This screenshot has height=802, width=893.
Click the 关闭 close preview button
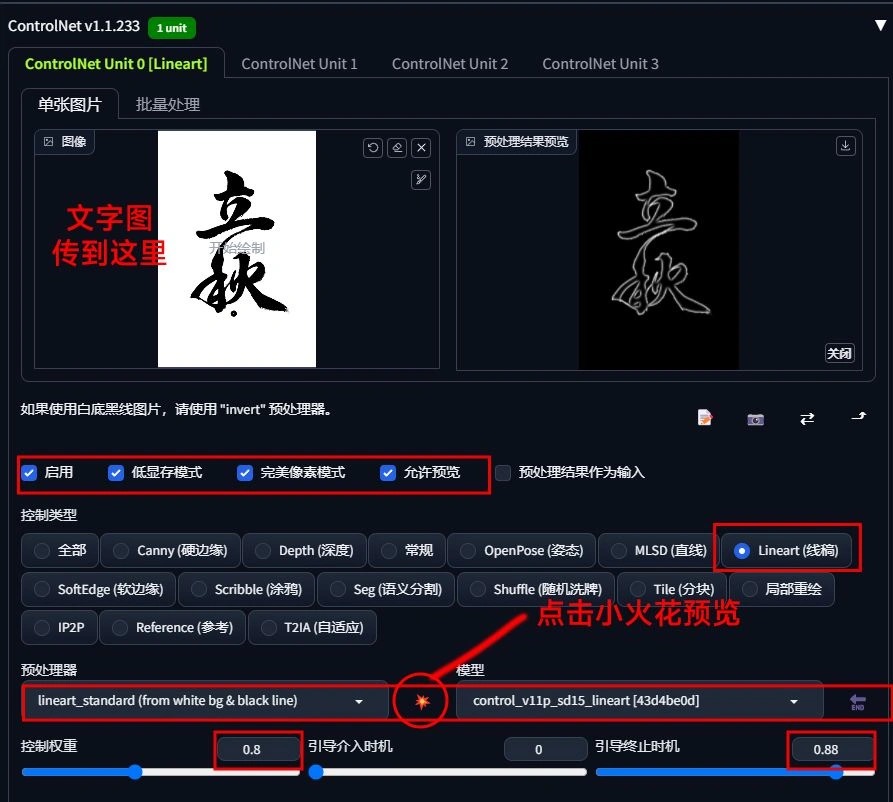tap(839, 353)
